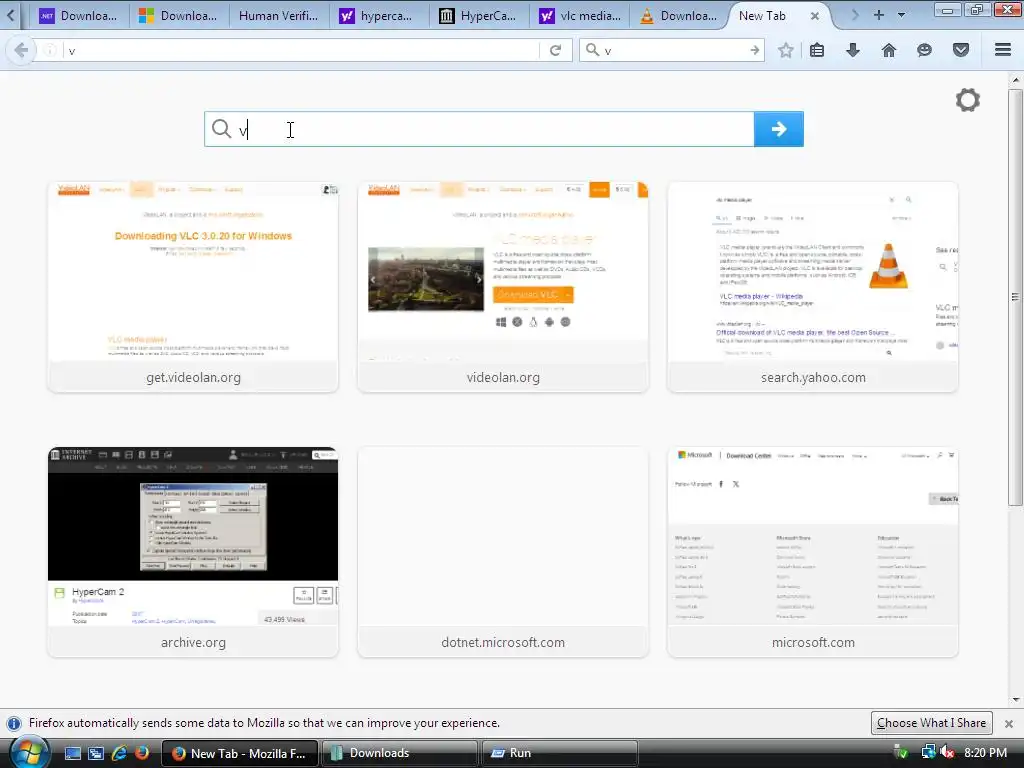Click Show Desktop quick launch icon

(72, 753)
